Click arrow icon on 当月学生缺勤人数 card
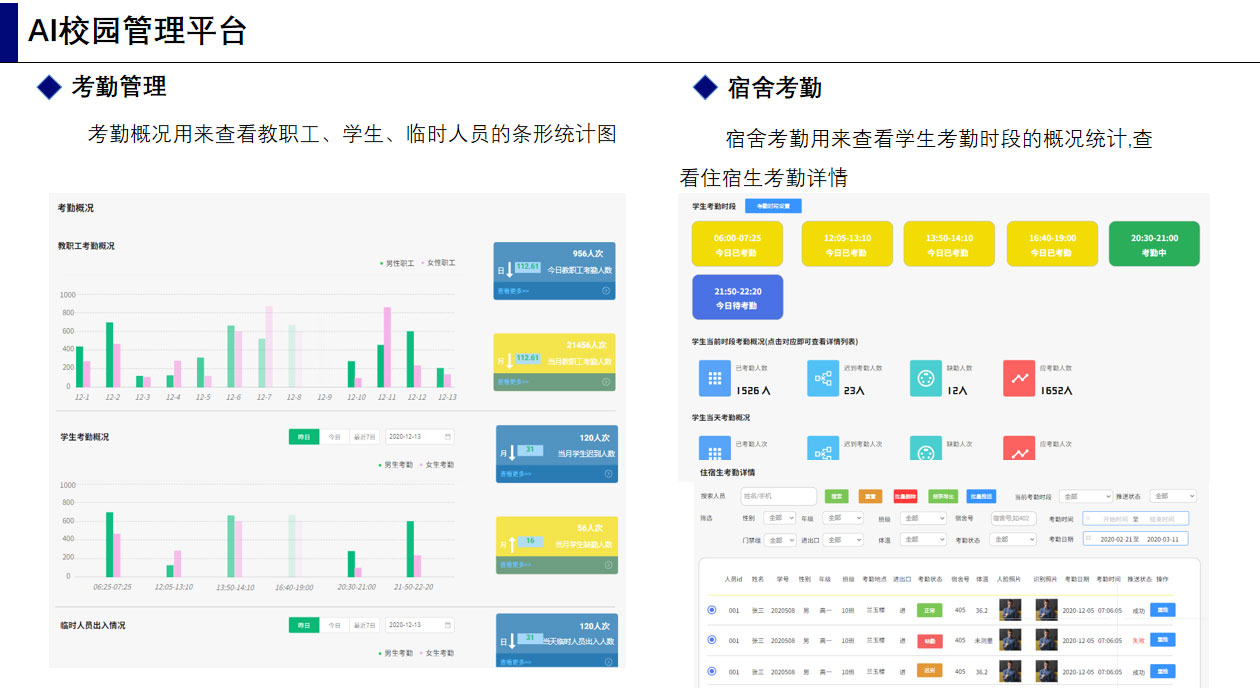Screen dimensions: 1260x700 (608, 565)
